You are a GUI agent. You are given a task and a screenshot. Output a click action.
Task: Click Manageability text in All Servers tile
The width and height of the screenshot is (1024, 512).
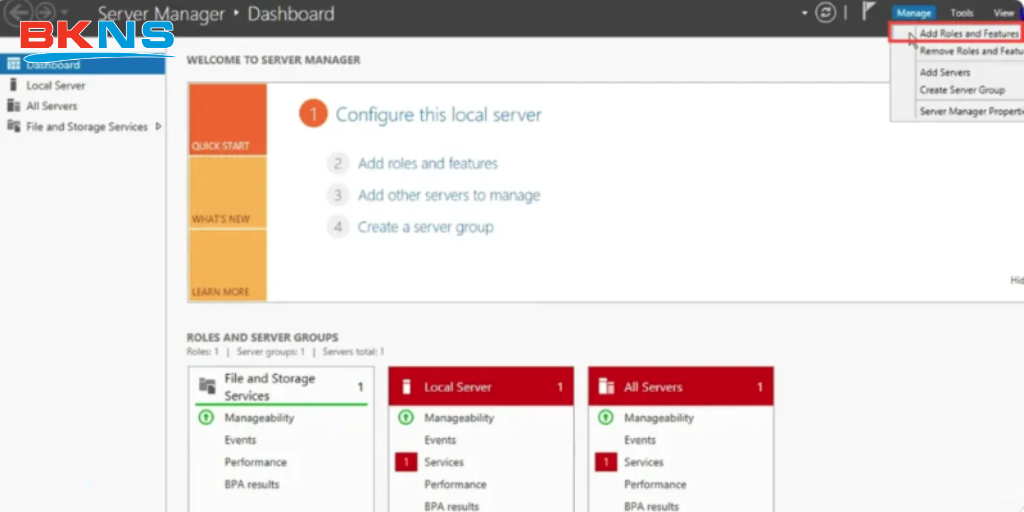pyautogui.click(x=659, y=417)
